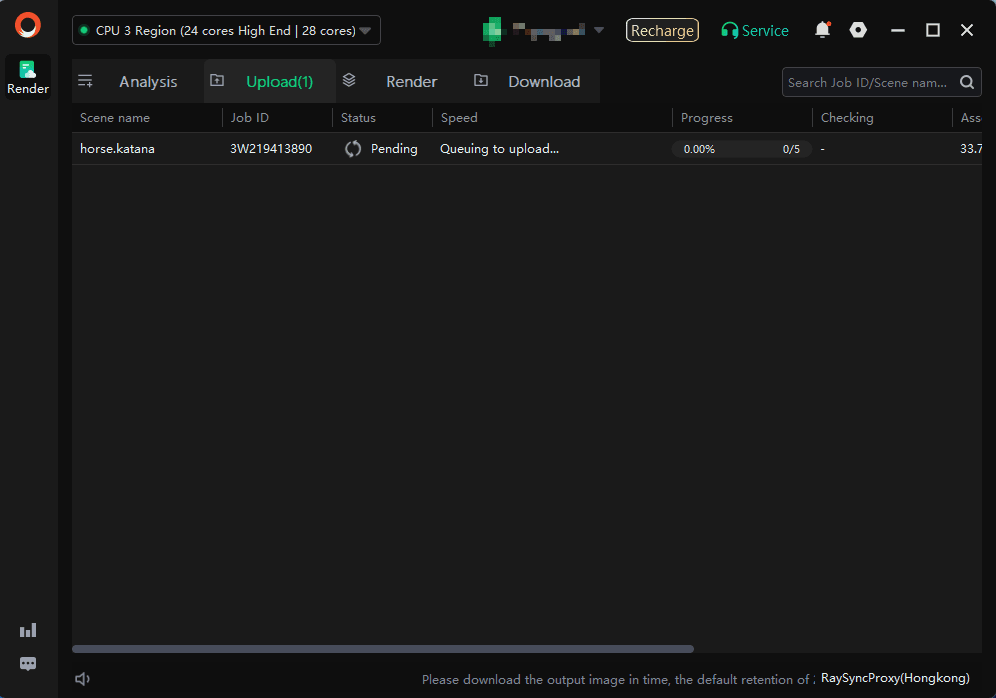
Task: Open the statistics bar chart icon
Action: click(28, 630)
